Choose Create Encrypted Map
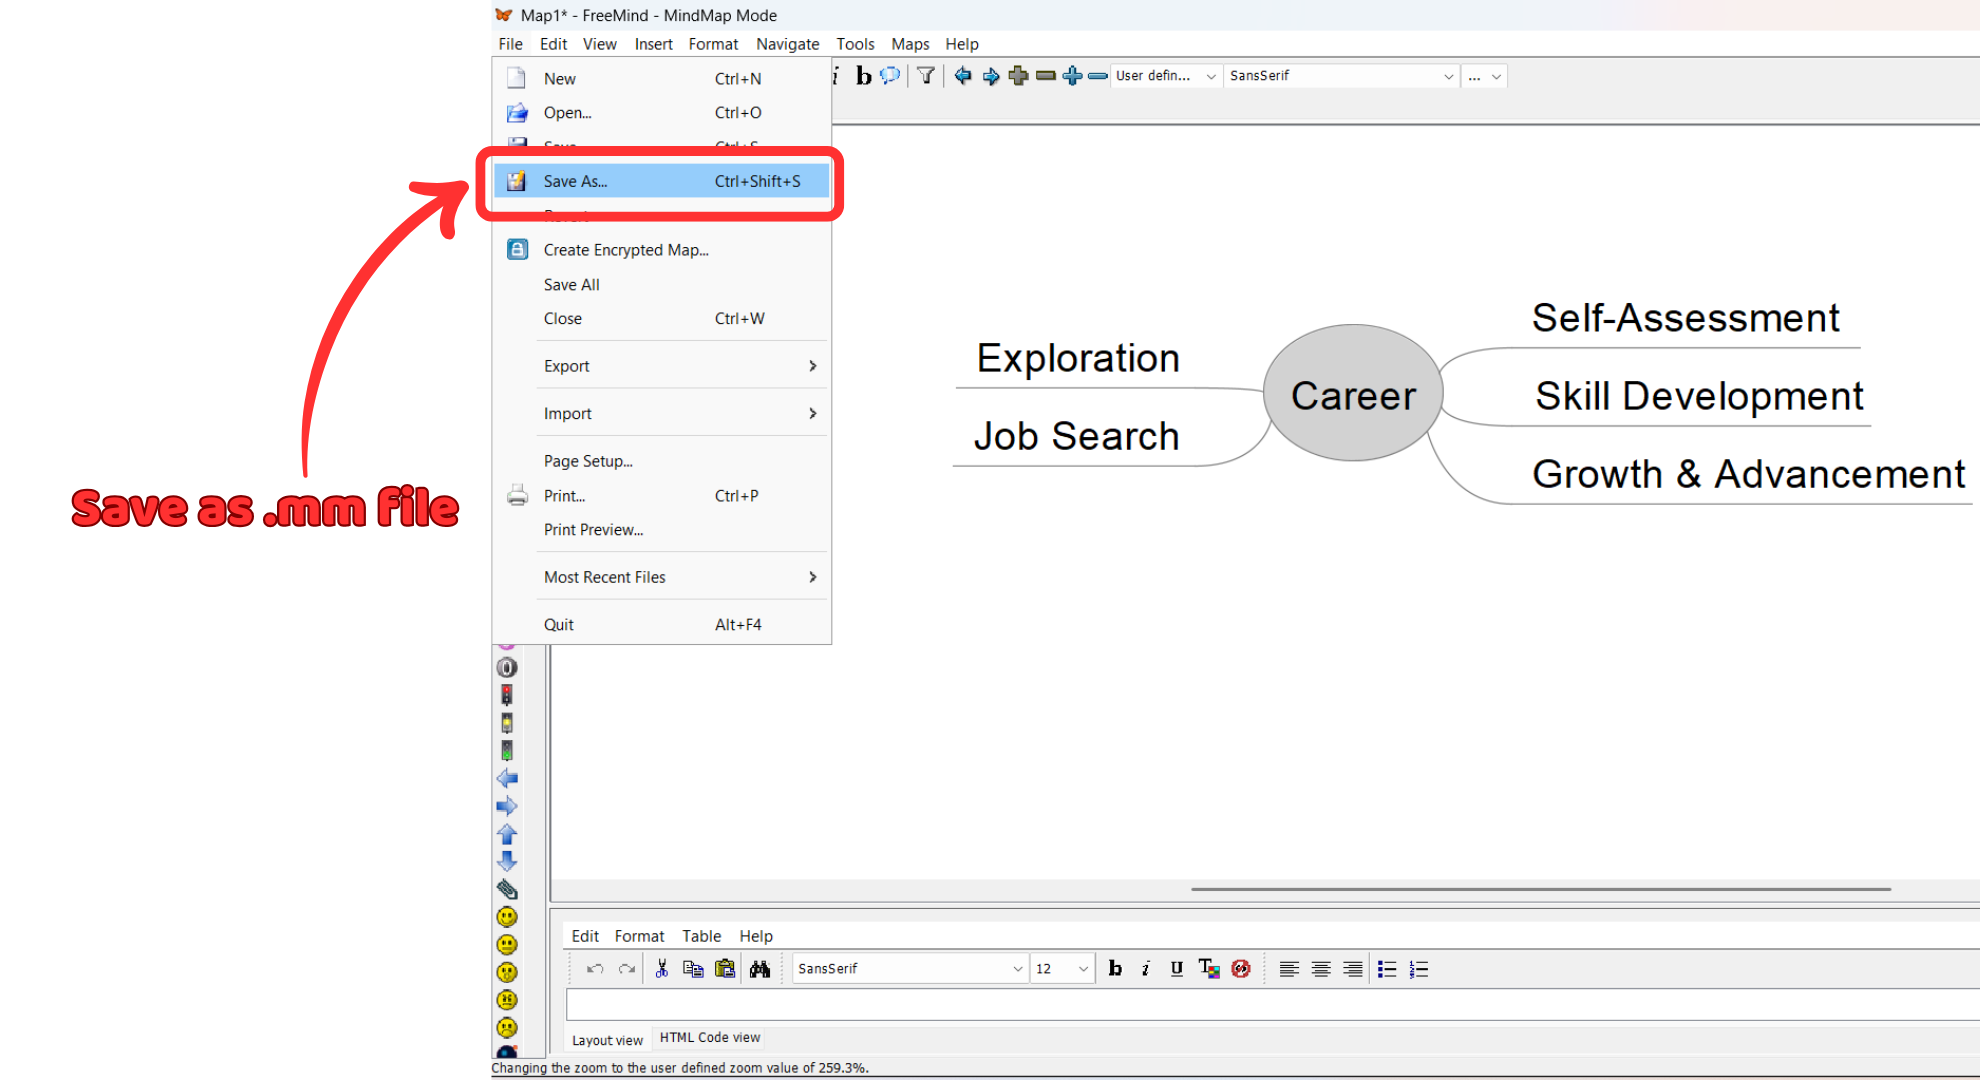This screenshot has height=1080, width=1980. 661,250
